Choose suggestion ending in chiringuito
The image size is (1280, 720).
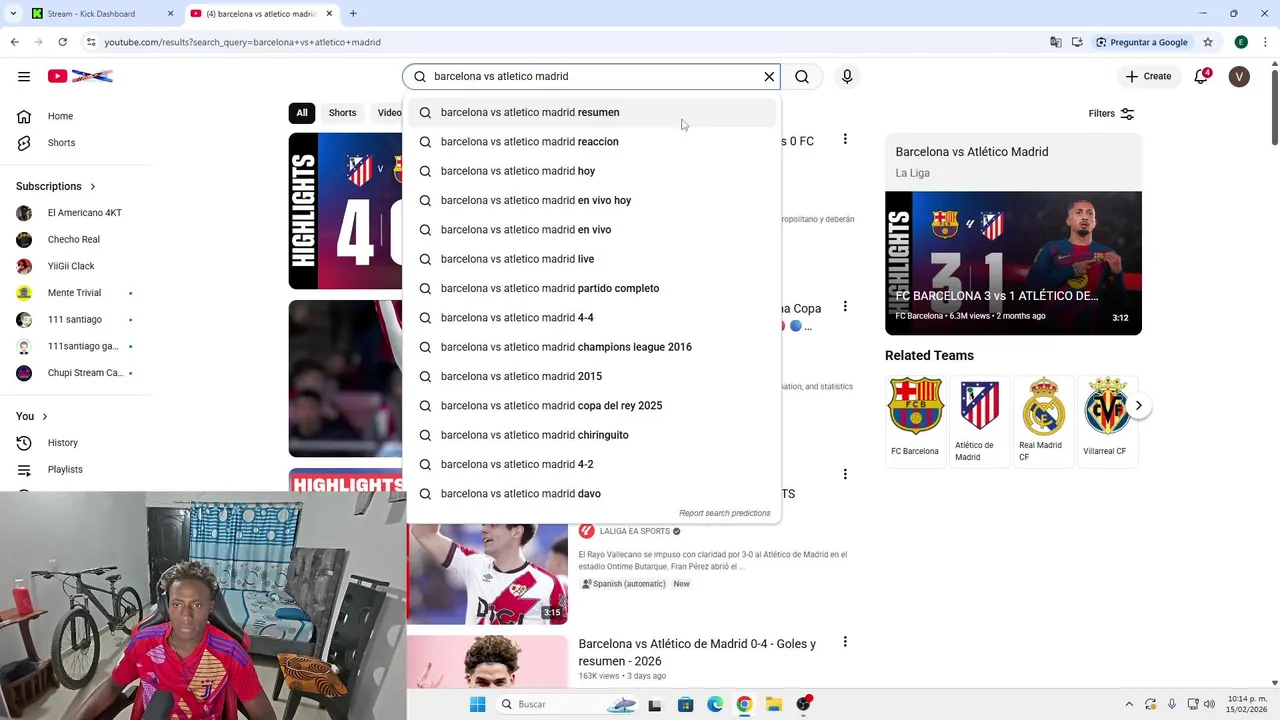tap(592, 435)
